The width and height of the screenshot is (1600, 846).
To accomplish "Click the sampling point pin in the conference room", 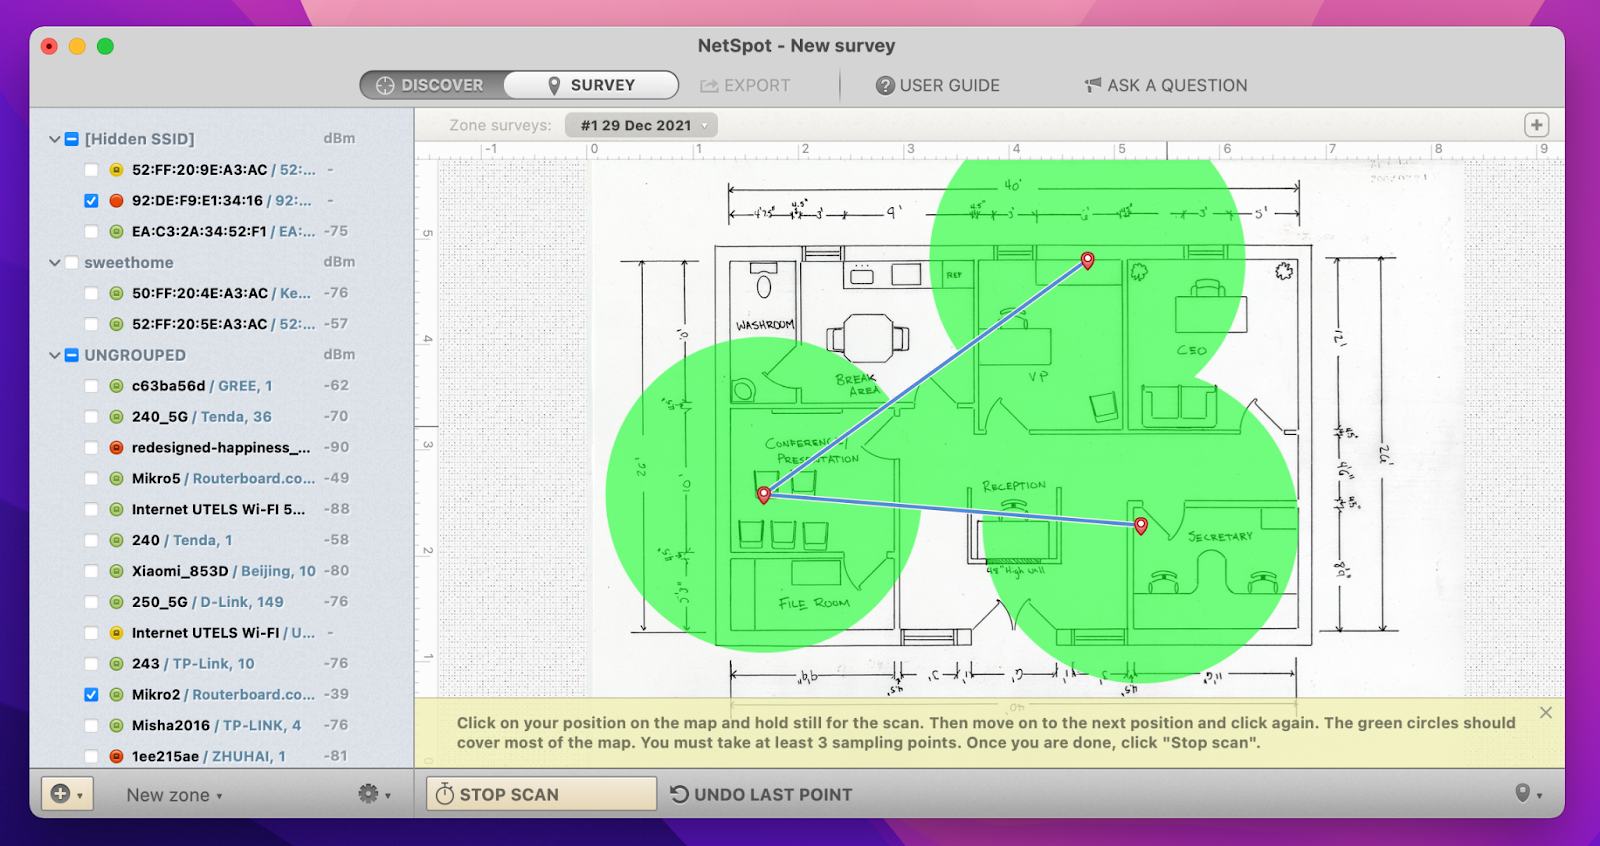I will pyautogui.click(x=764, y=494).
